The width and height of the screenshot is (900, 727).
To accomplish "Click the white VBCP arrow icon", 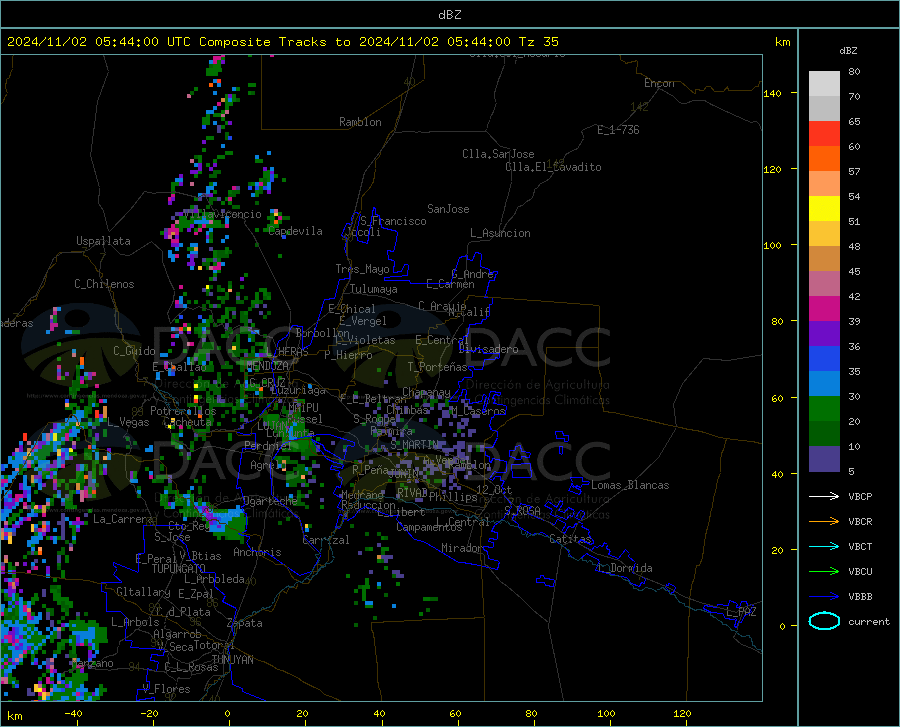I will pyautogui.click(x=824, y=496).
